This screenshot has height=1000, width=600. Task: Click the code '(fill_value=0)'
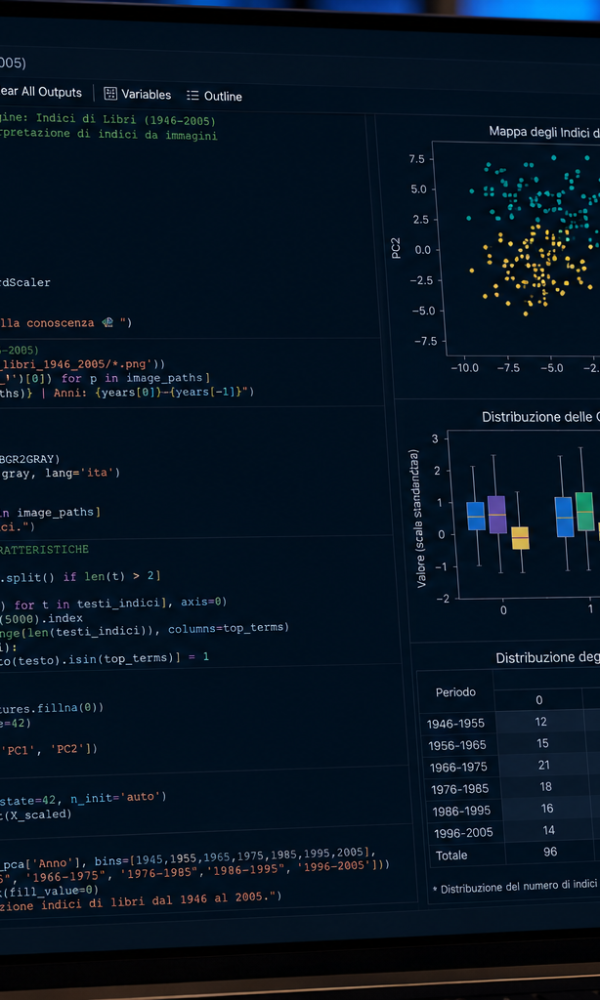pos(50,890)
